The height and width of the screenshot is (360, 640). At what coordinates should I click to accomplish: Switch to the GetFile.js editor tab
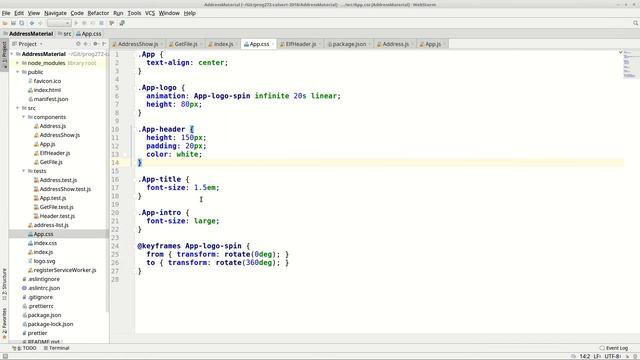(186, 44)
